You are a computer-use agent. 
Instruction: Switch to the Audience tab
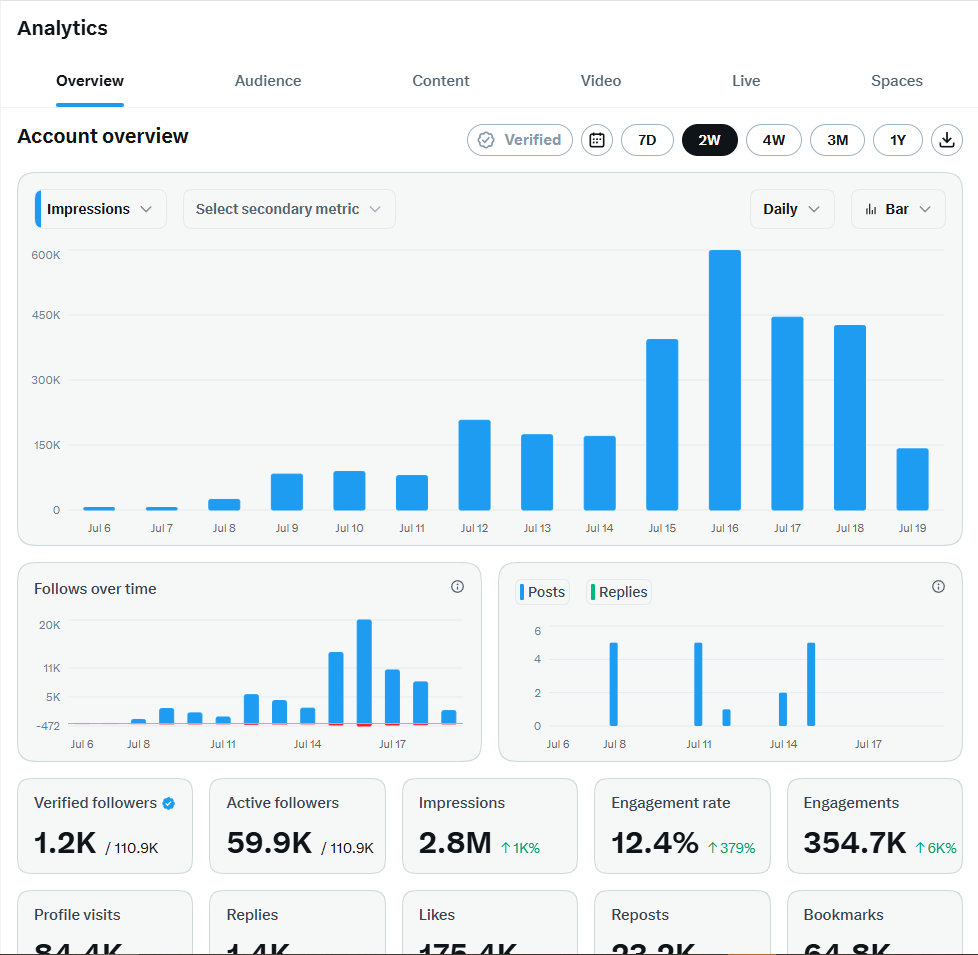click(268, 81)
